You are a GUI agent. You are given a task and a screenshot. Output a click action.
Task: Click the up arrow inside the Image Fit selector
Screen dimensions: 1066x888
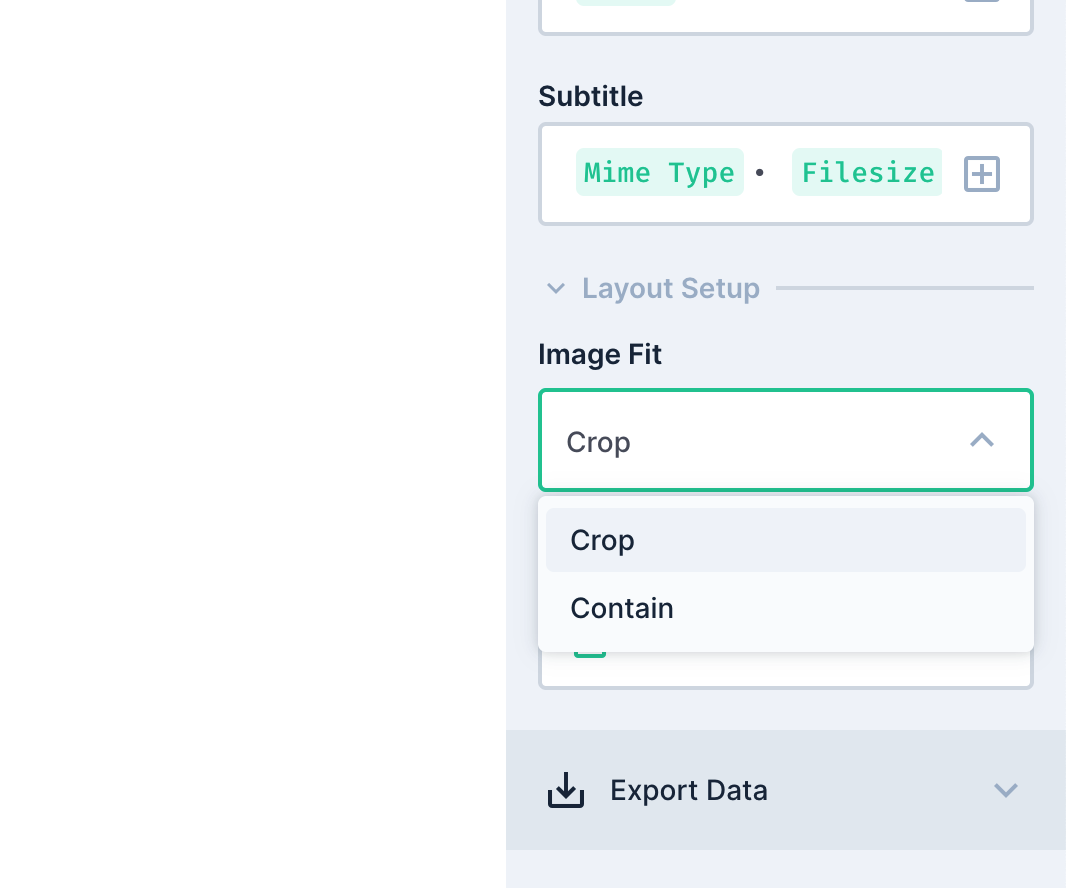tap(981, 440)
